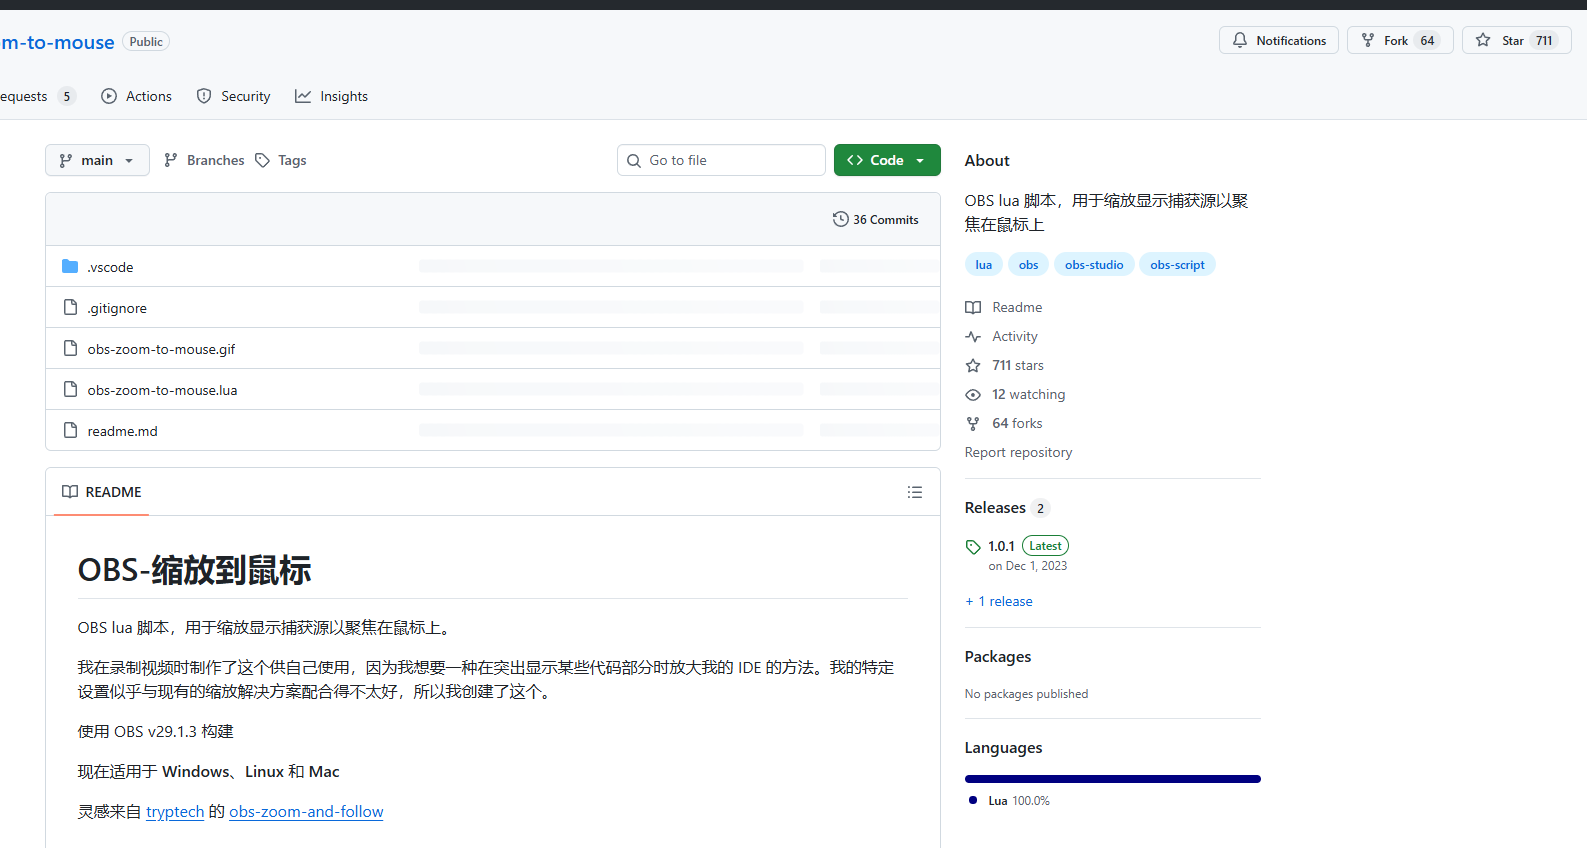Open obs-zoom-and-follow link in README

point(306,811)
